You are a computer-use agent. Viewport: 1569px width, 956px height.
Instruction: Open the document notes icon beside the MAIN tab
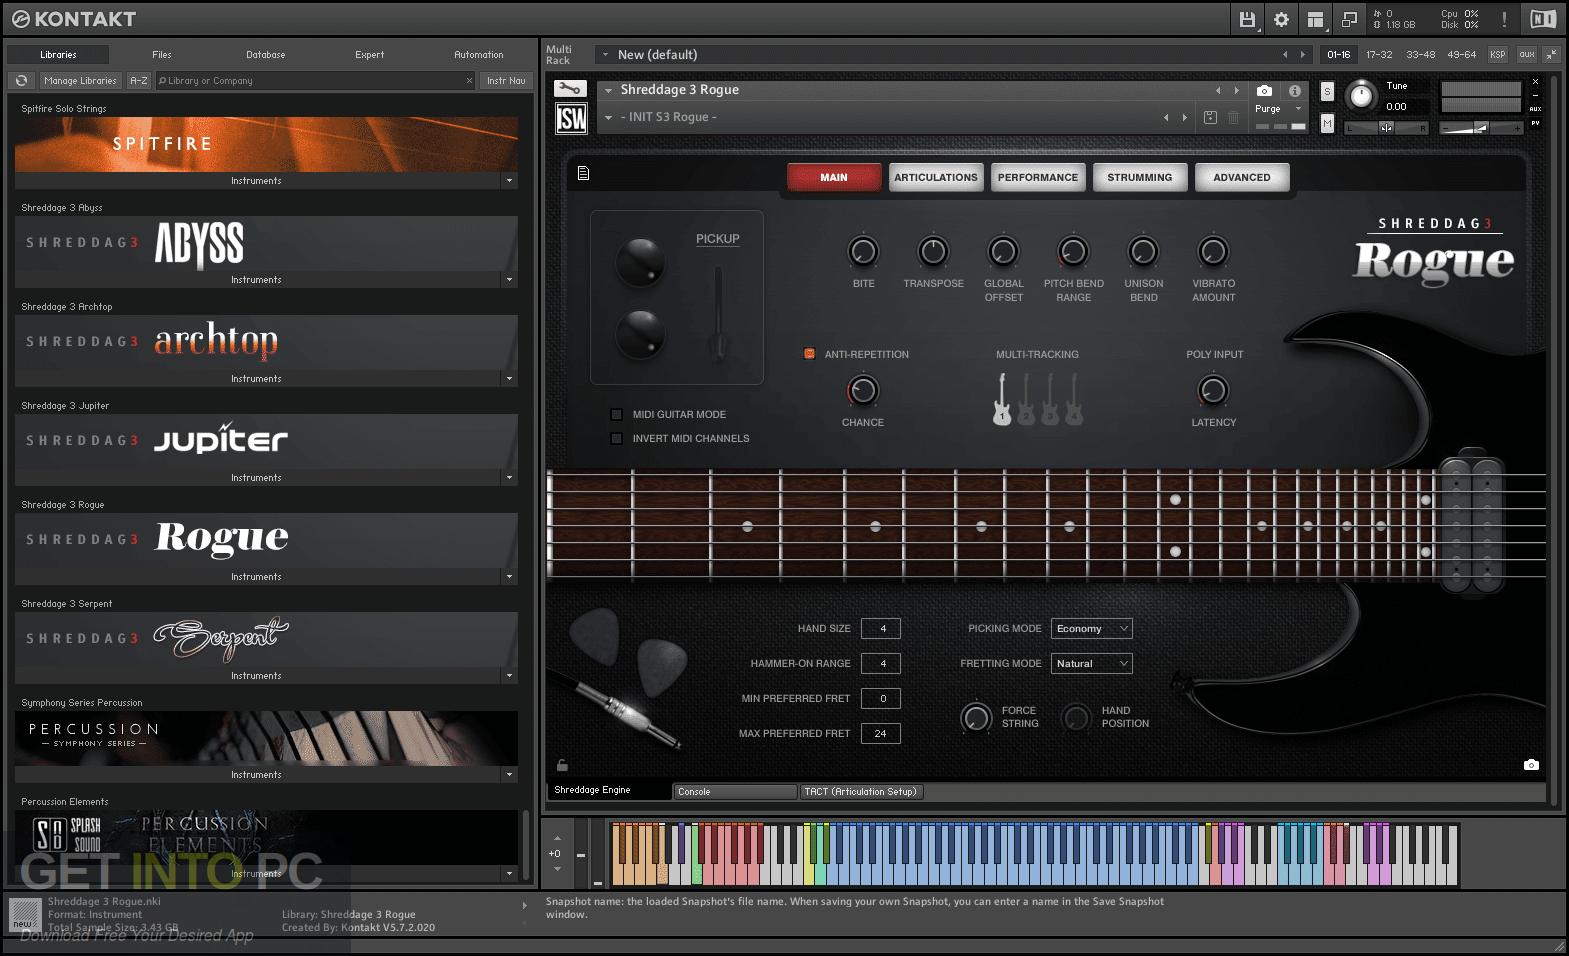click(583, 174)
